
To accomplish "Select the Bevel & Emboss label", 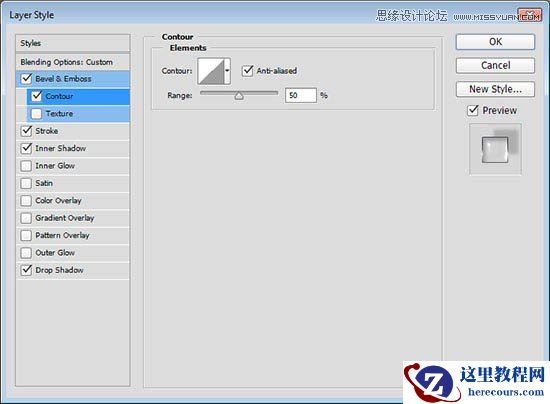I will click(x=63, y=79).
